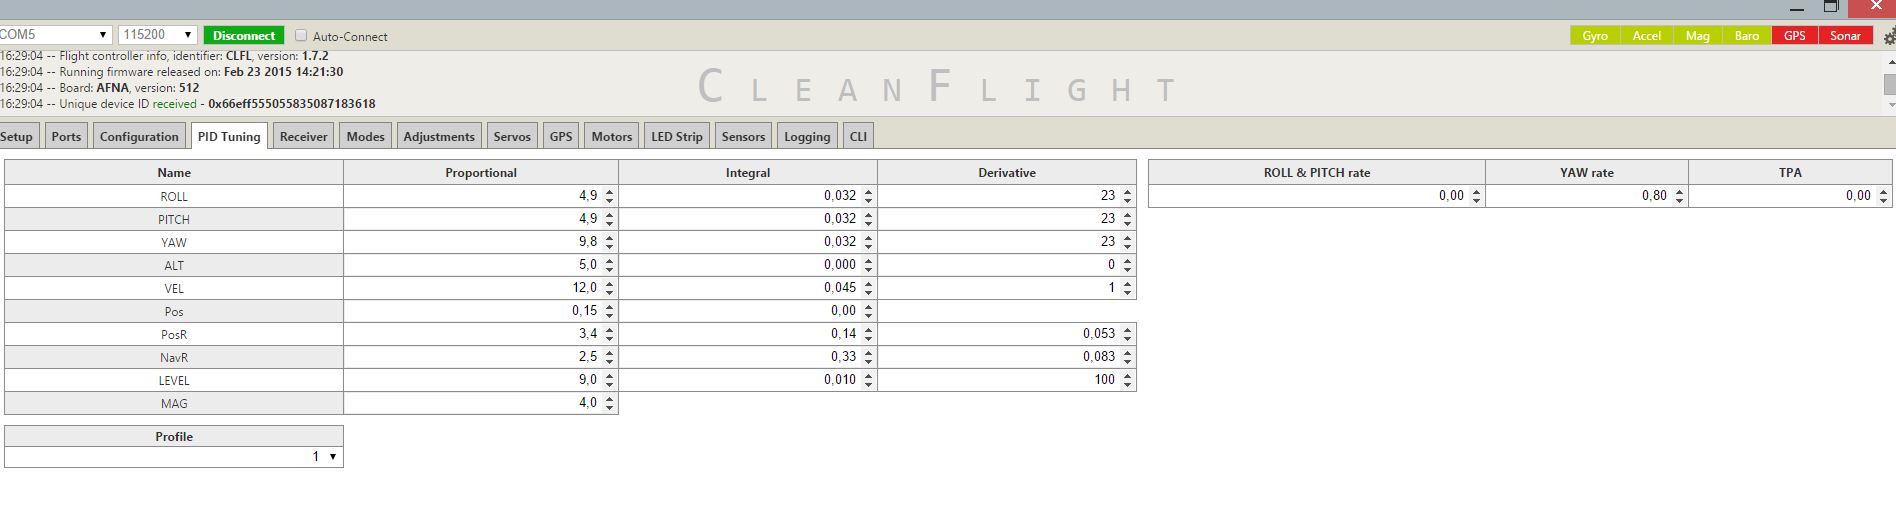Go to the CLI tab
Viewport: 1896px width, 528px height.
click(858, 137)
